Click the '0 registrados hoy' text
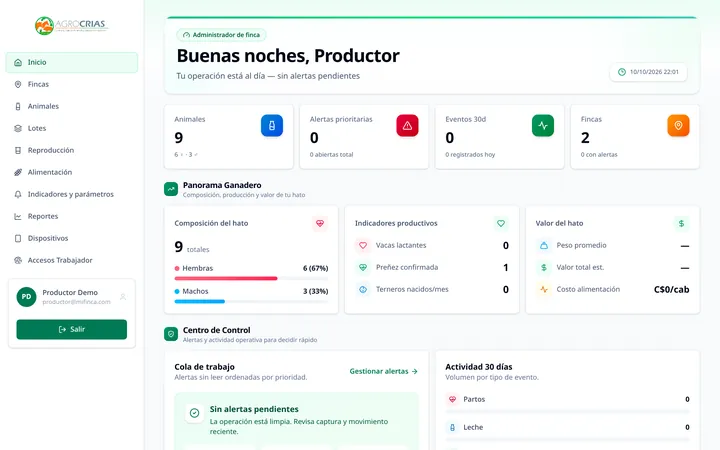This screenshot has width=720, height=450. point(470,155)
